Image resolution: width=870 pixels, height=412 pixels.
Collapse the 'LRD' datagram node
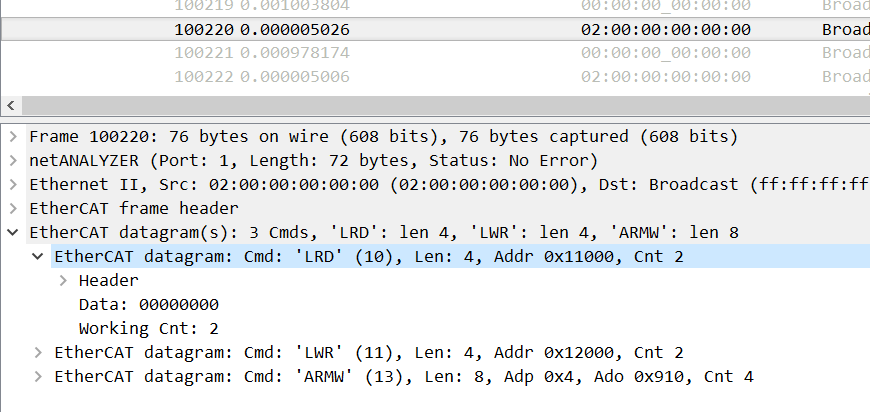coord(38,256)
